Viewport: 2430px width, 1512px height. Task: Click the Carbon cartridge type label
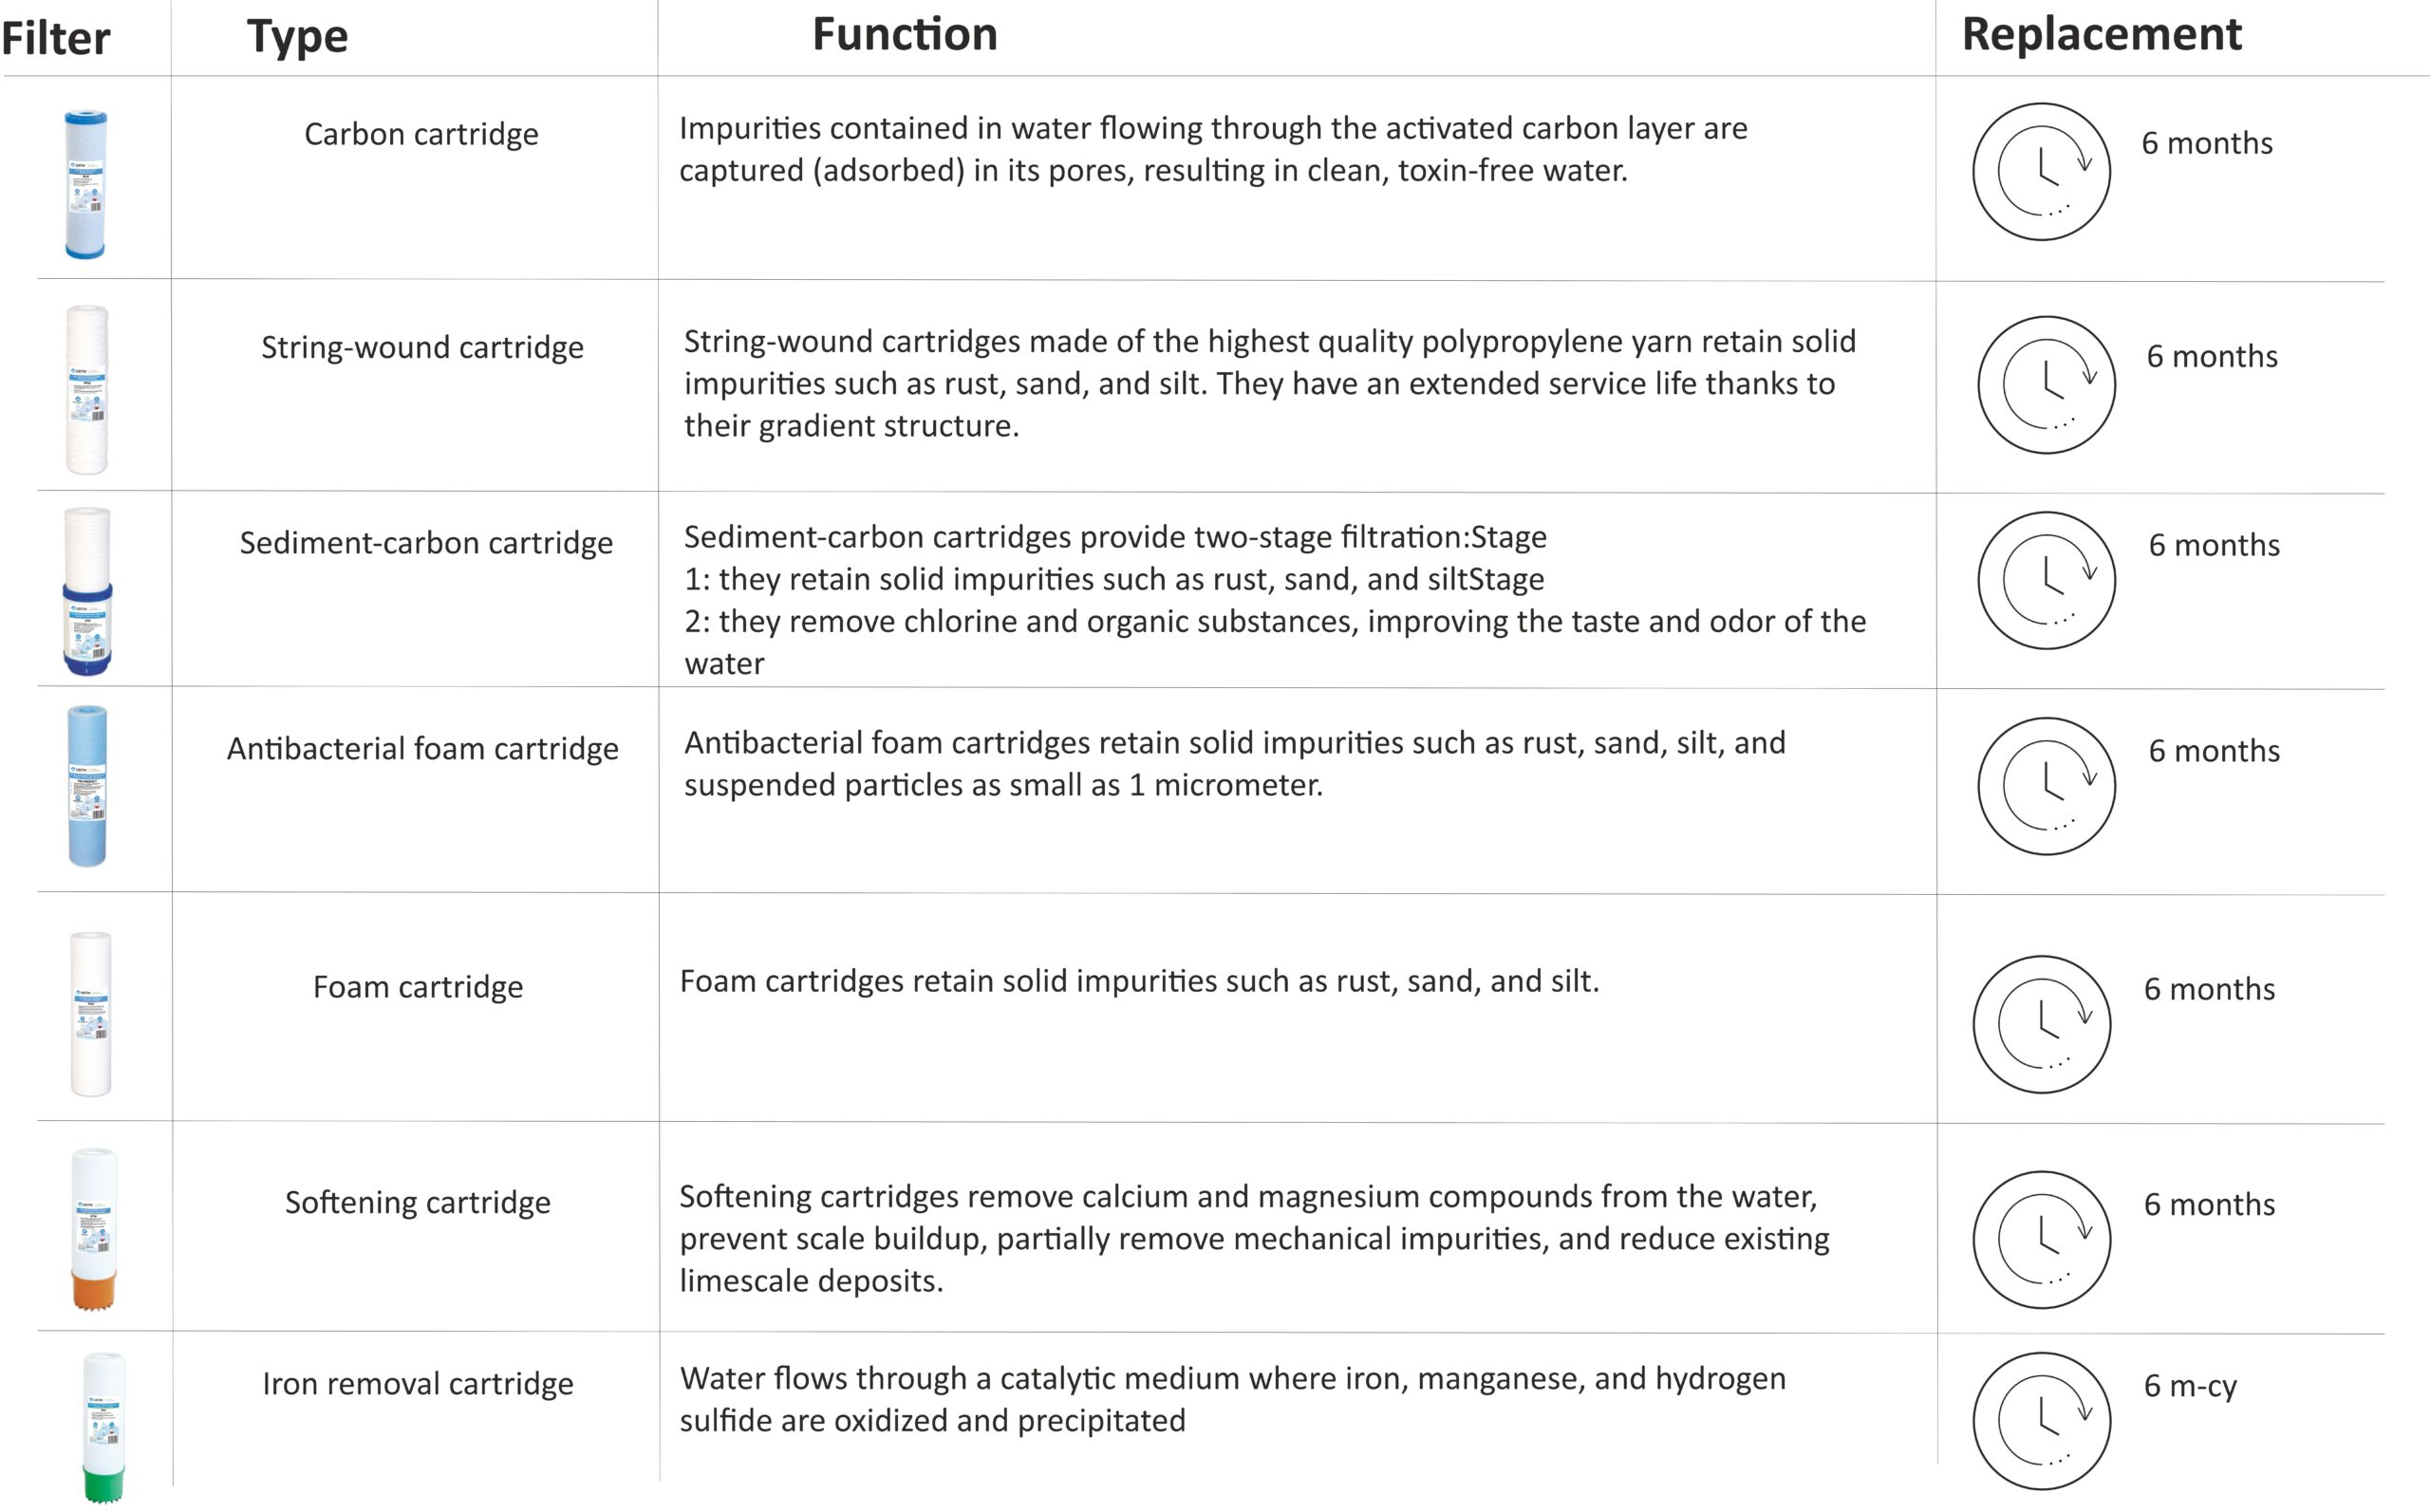coord(421,134)
